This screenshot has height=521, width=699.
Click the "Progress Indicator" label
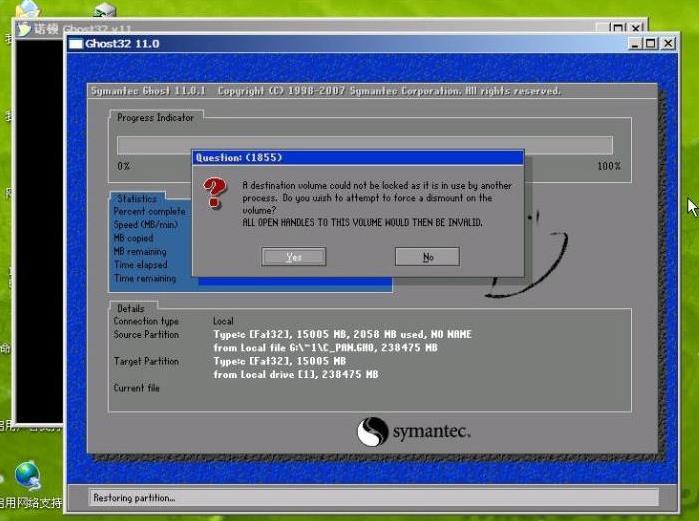[x=155, y=118]
